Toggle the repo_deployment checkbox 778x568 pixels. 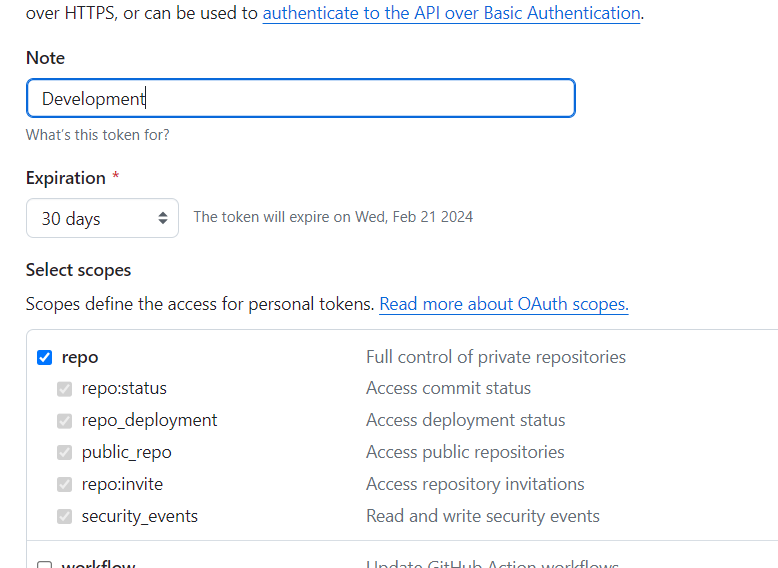(x=64, y=421)
